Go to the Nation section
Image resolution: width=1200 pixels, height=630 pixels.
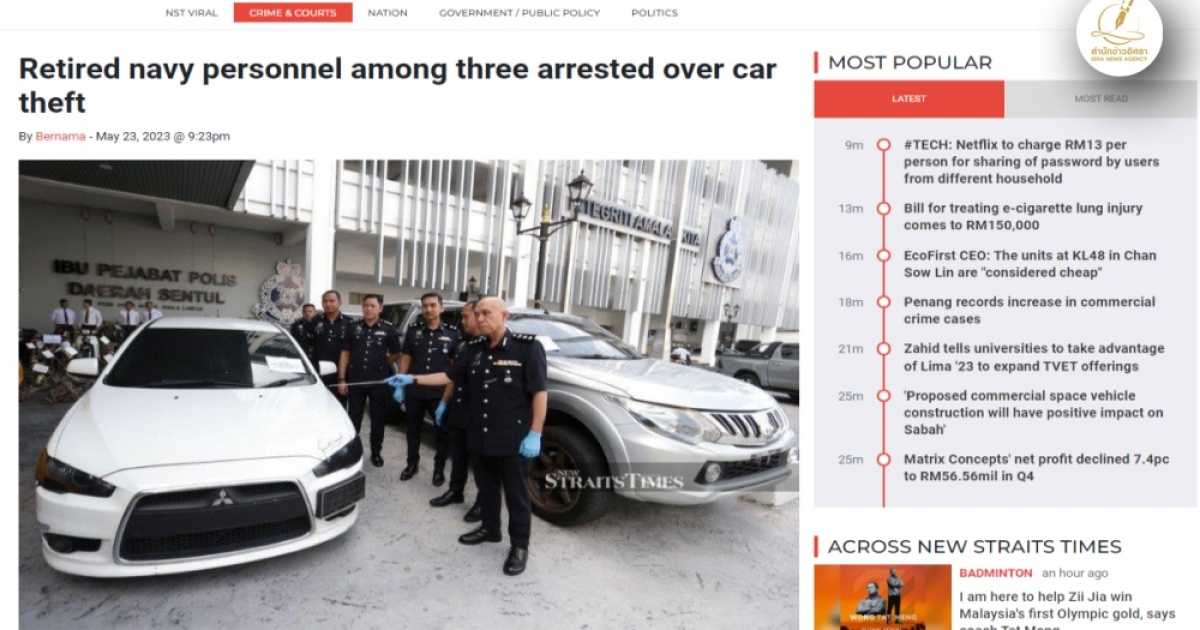[x=387, y=13]
